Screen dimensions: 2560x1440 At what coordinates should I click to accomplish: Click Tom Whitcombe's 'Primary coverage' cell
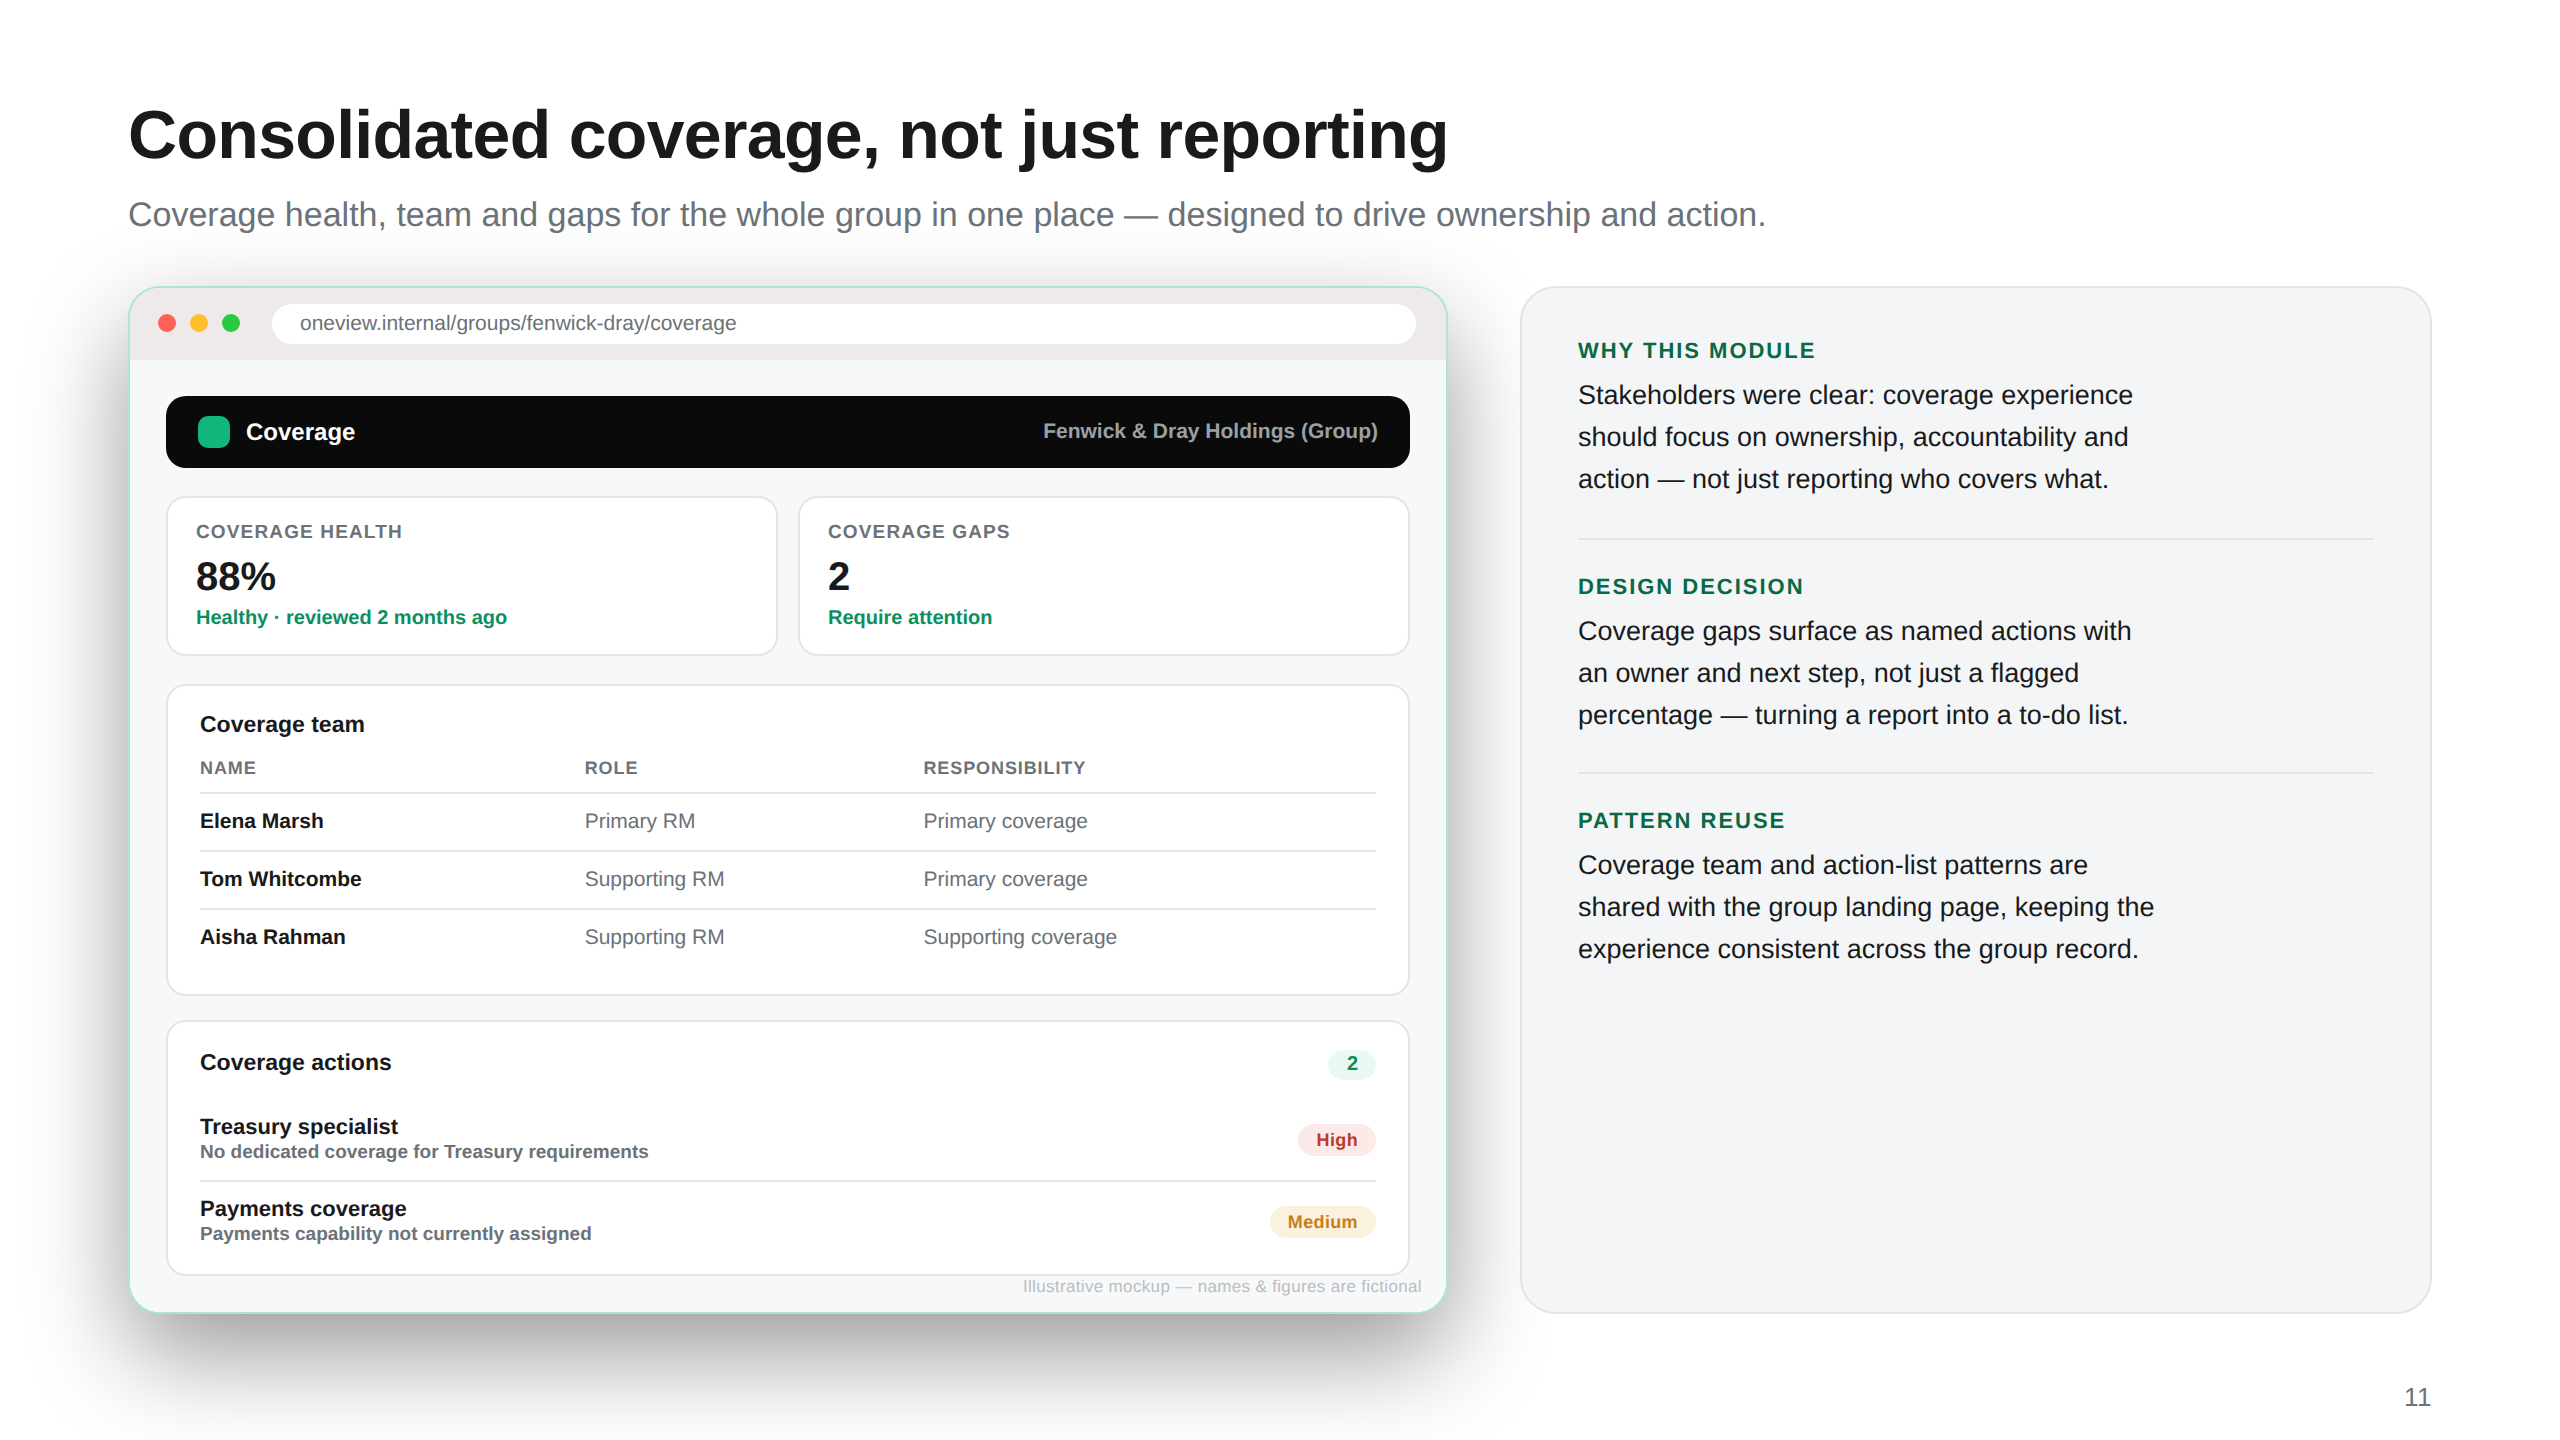1005,879
